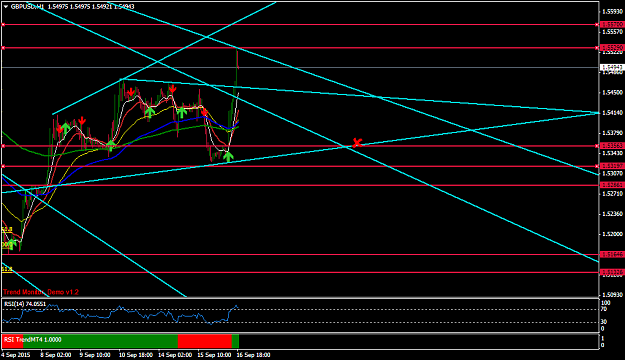Click the 1.53790 price axis label

[612, 133]
